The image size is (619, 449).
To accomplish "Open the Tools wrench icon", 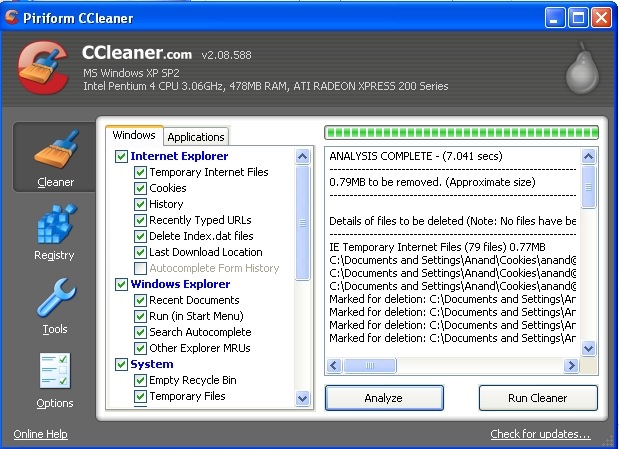I will [56, 298].
